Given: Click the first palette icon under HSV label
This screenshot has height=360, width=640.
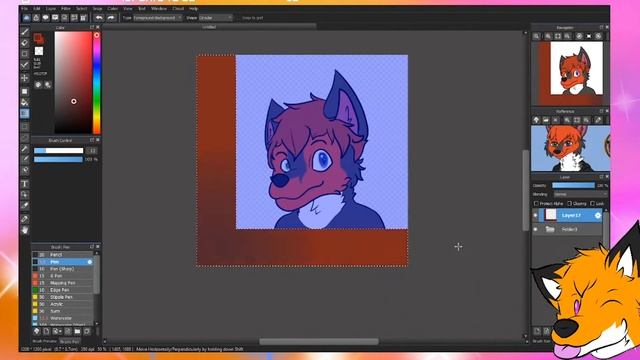Looking at the screenshot, I should (38, 85).
